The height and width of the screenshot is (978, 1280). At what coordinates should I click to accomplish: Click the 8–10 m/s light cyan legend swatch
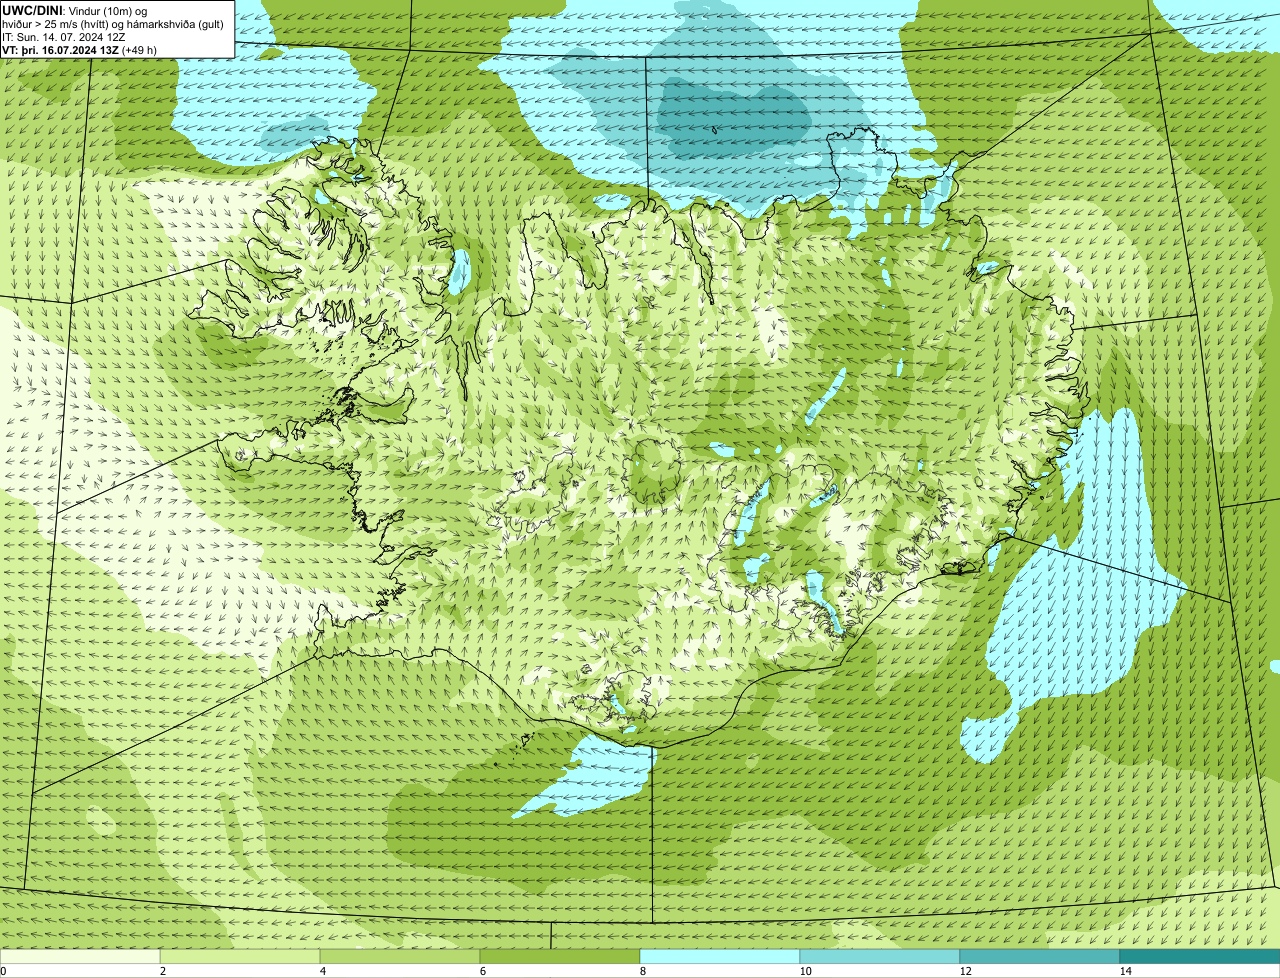720,956
